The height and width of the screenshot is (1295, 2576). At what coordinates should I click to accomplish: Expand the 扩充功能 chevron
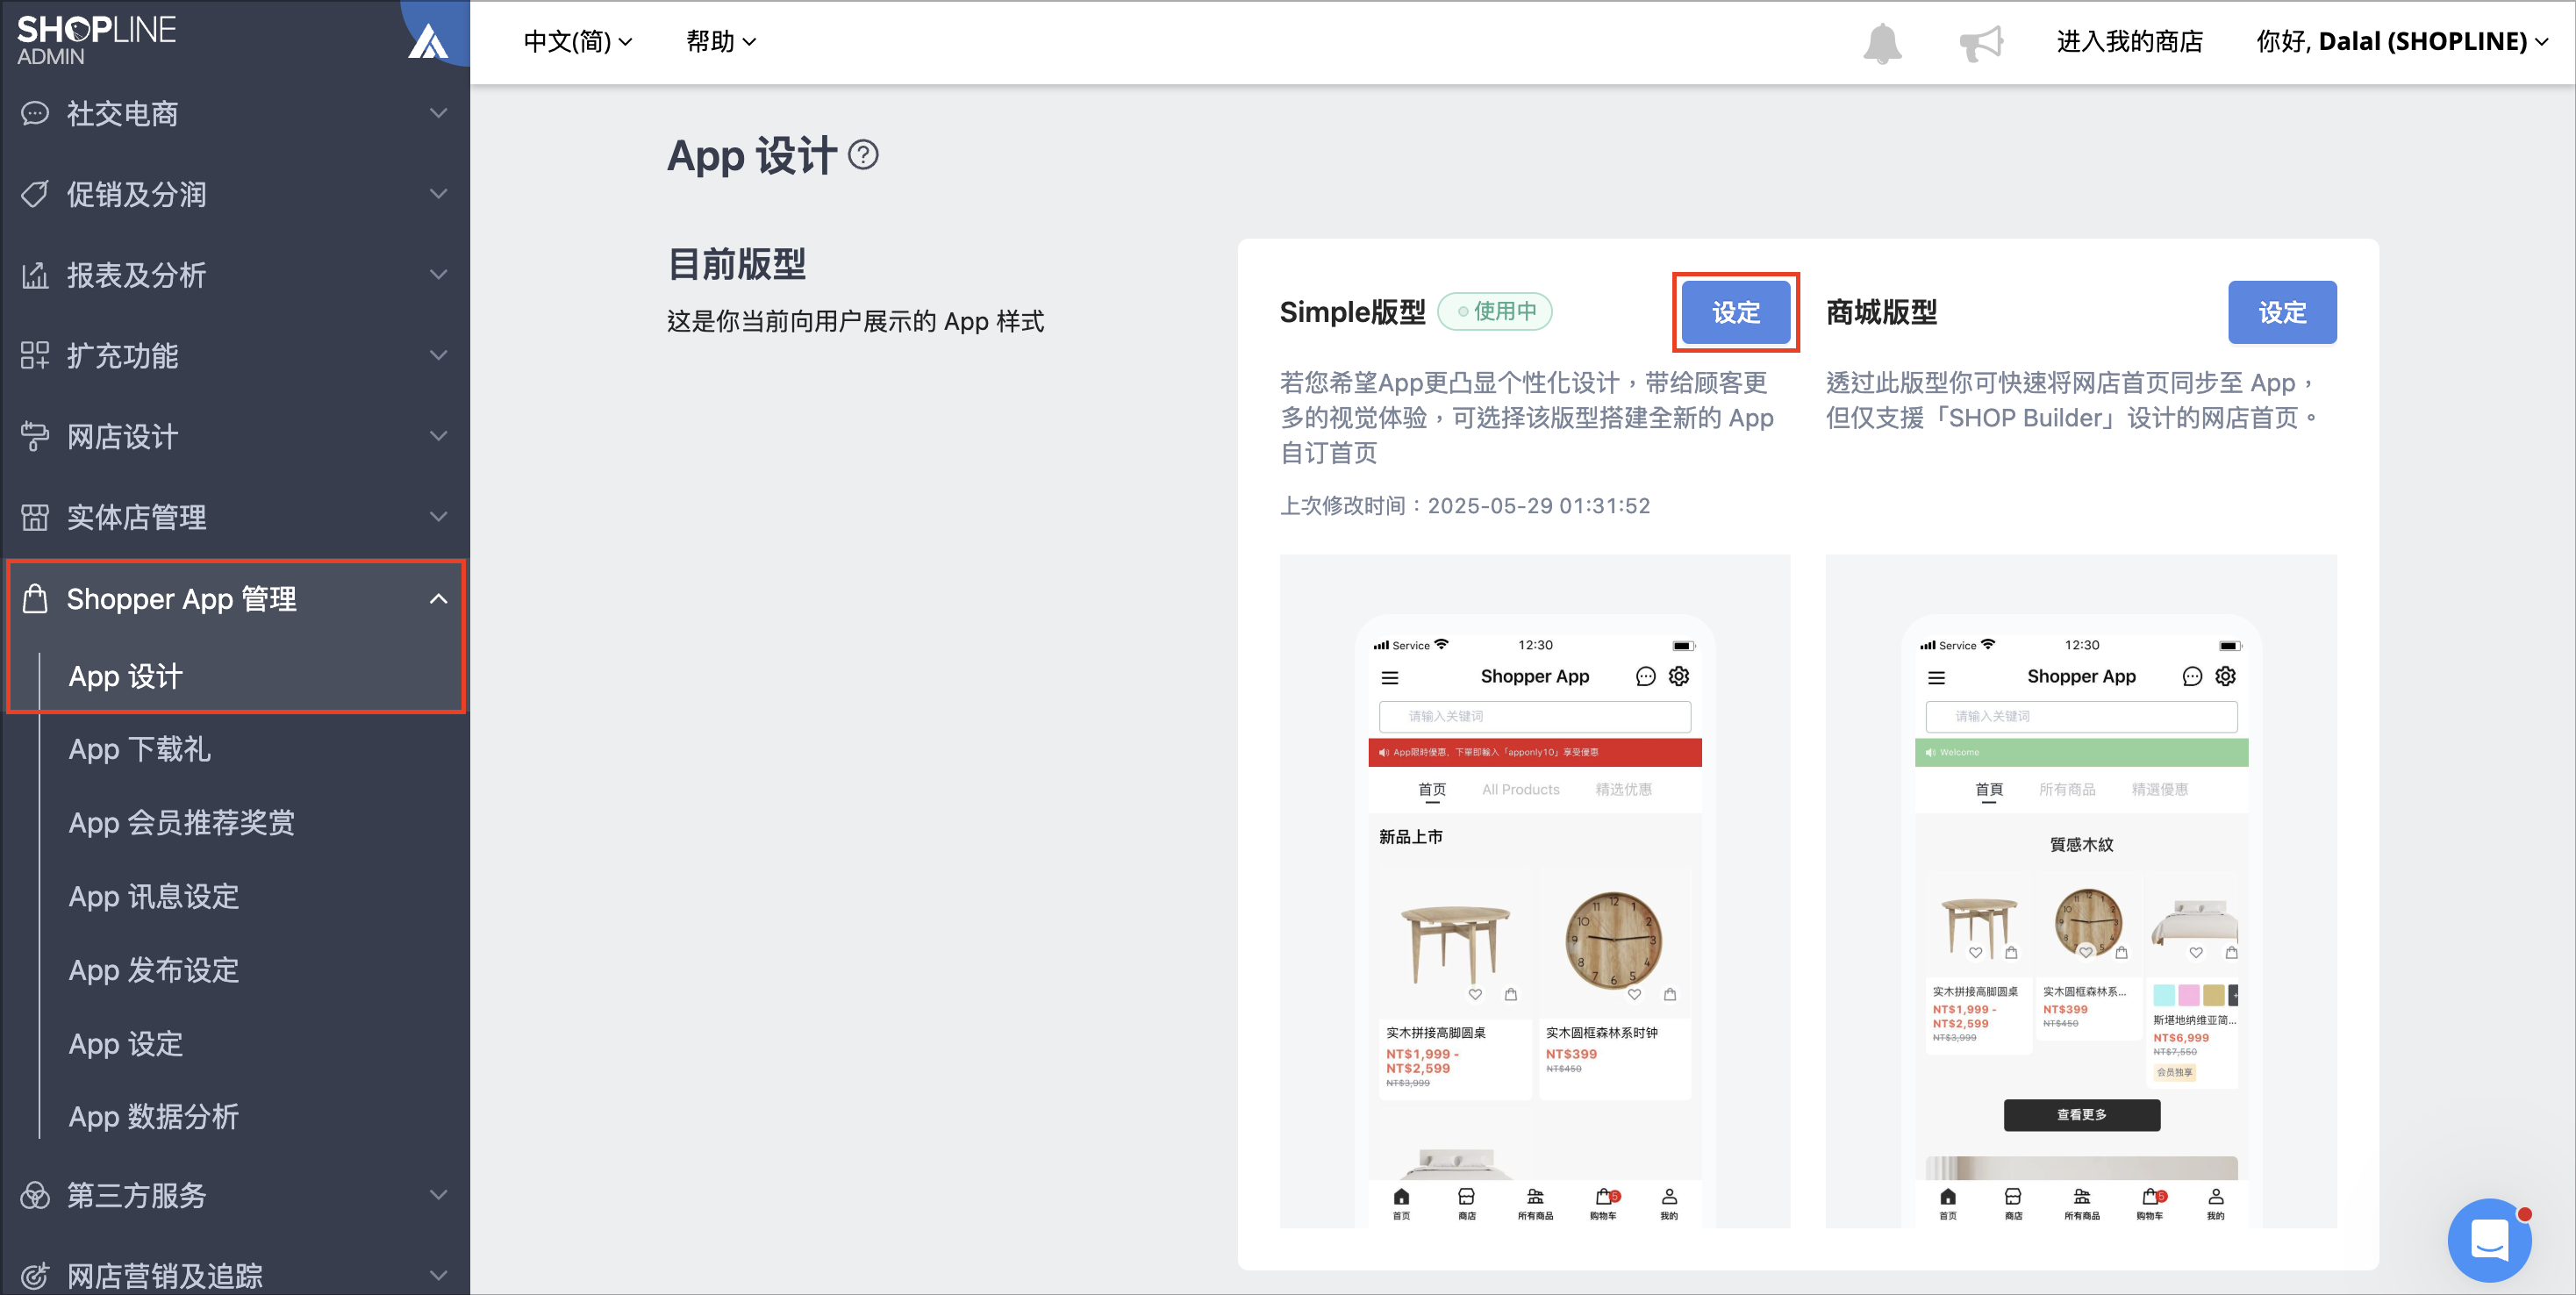coord(438,355)
